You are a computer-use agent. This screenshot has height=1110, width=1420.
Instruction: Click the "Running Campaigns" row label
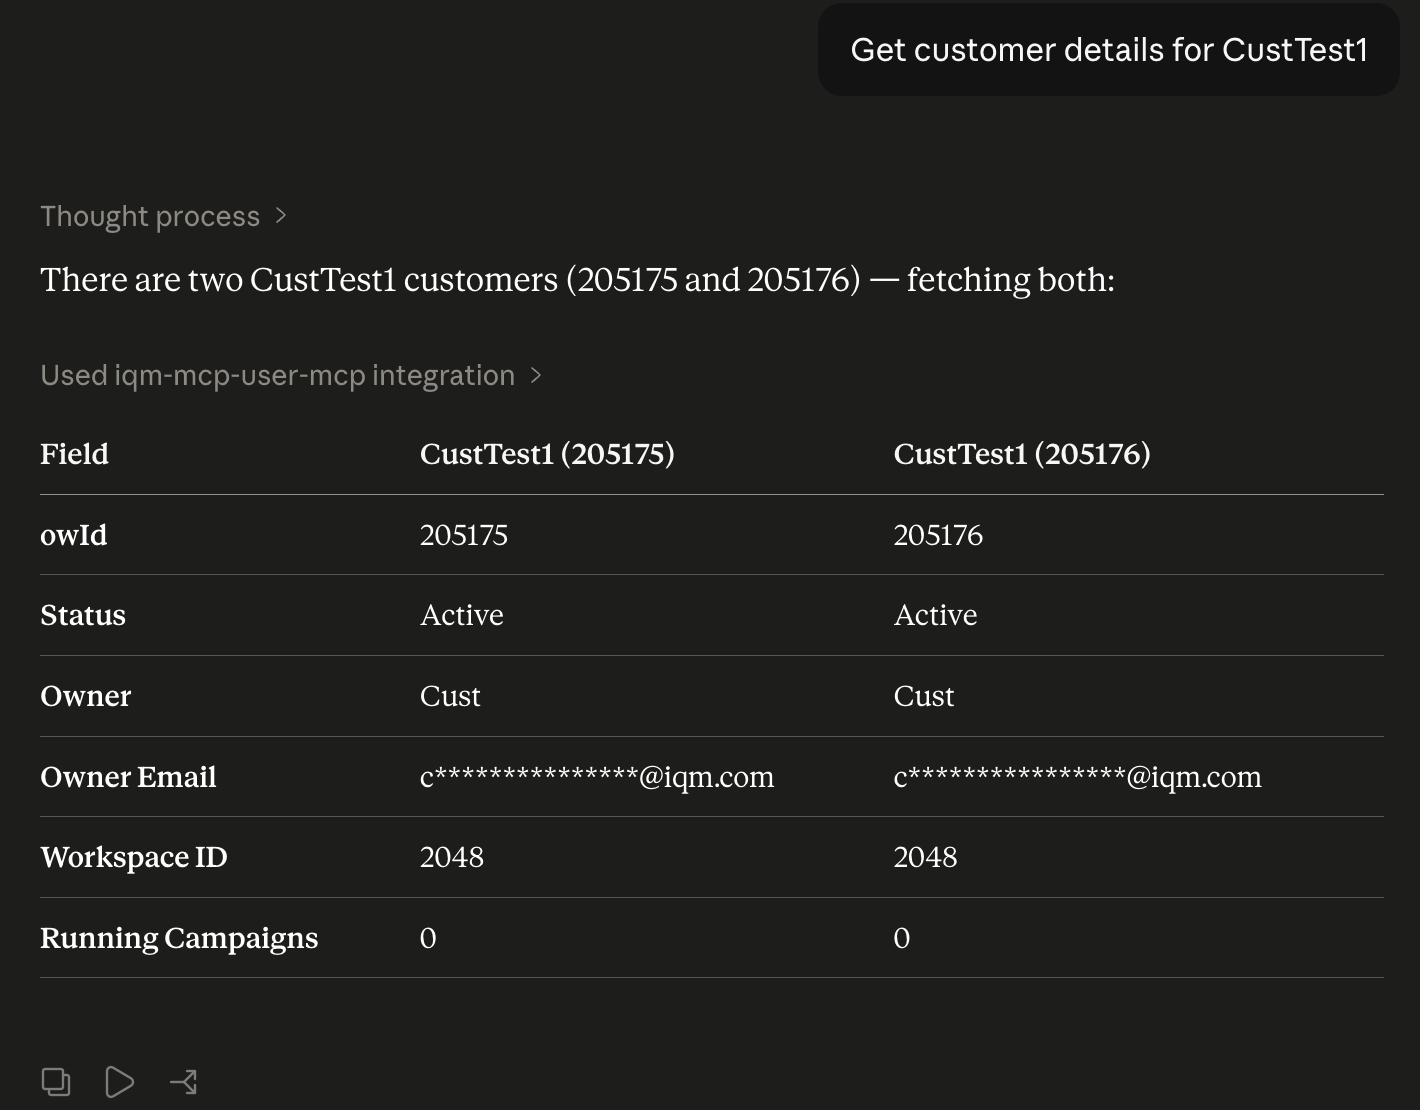pyautogui.click(x=179, y=938)
